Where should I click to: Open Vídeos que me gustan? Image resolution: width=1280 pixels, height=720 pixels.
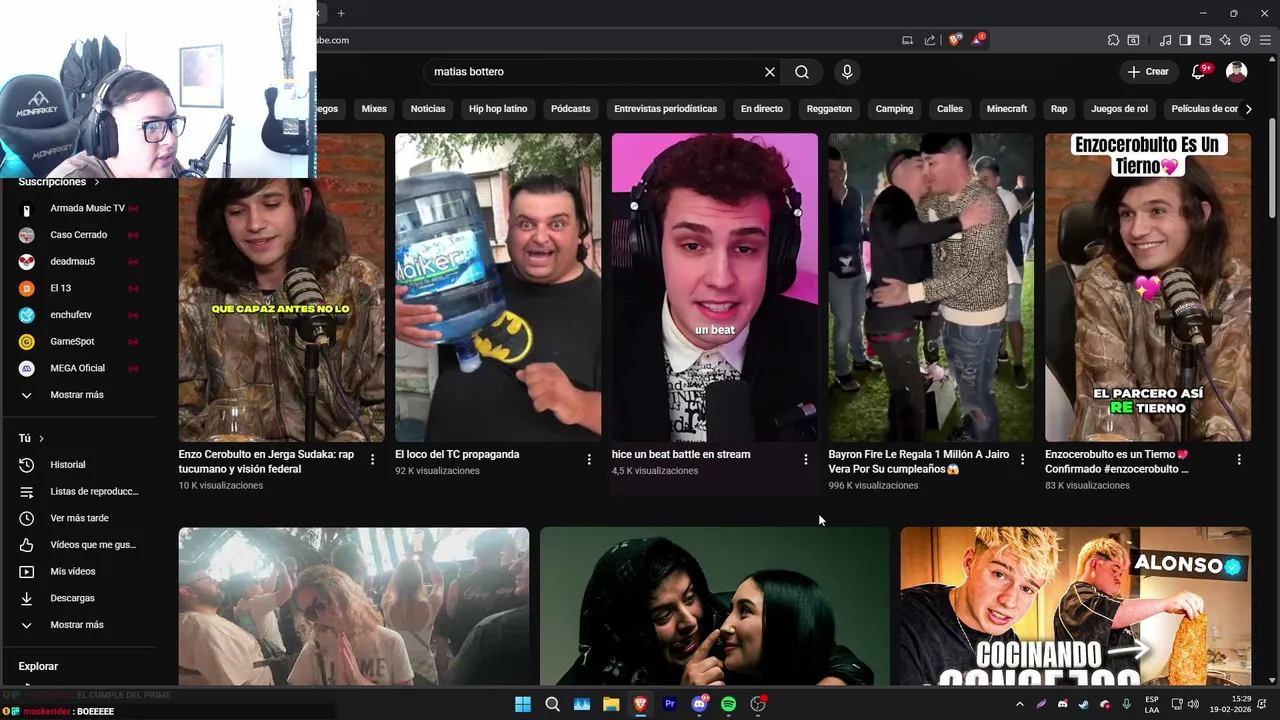[78, 545]
